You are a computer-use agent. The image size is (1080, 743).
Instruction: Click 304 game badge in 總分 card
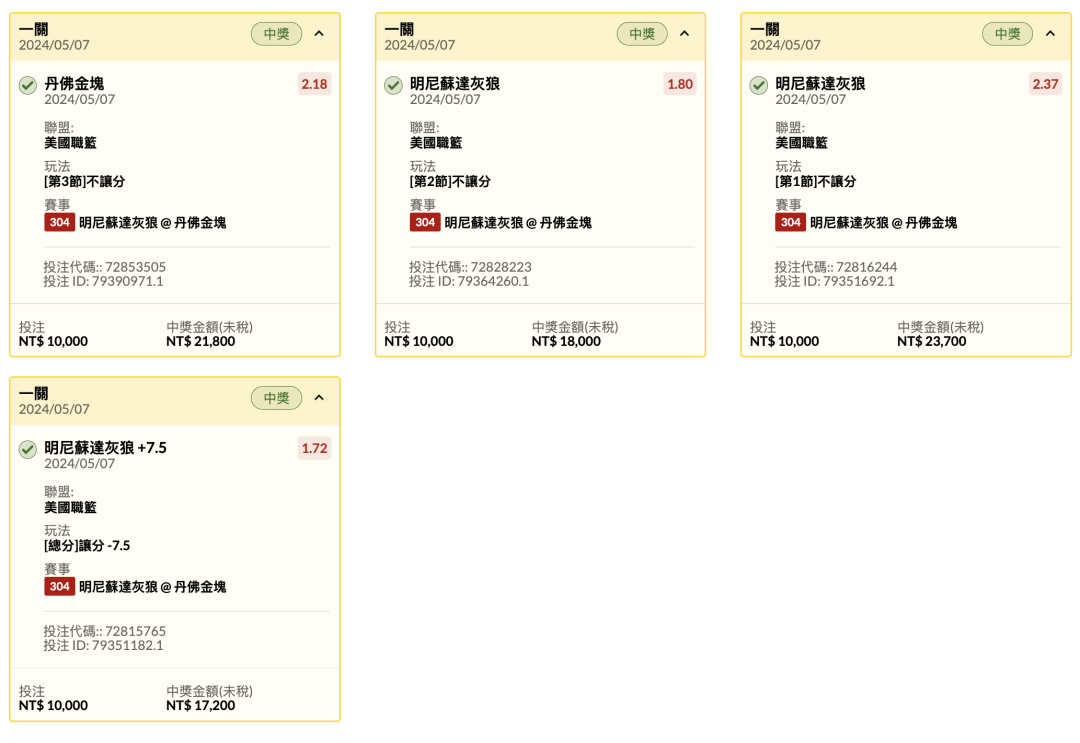coord(59,587)
